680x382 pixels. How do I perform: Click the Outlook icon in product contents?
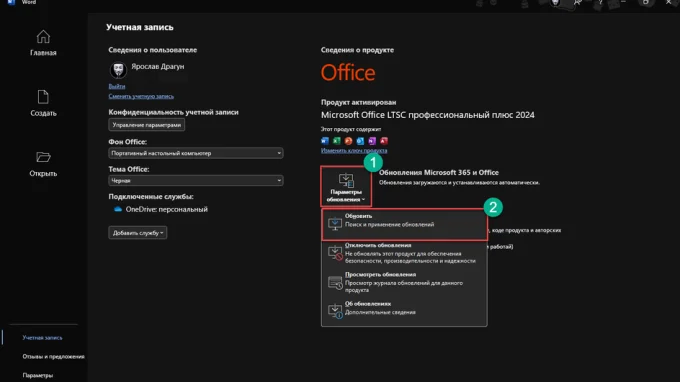[x=360, y=140]
